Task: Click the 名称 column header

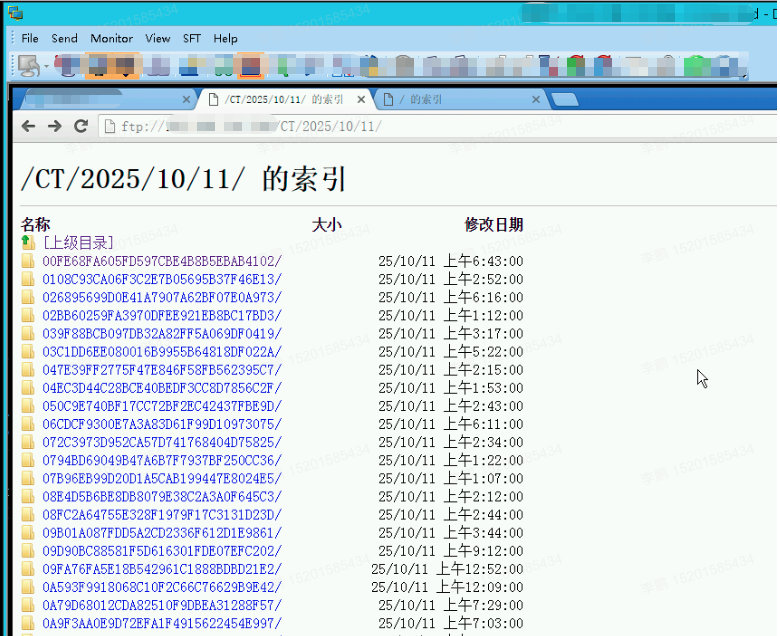Action: coord(35,224)
